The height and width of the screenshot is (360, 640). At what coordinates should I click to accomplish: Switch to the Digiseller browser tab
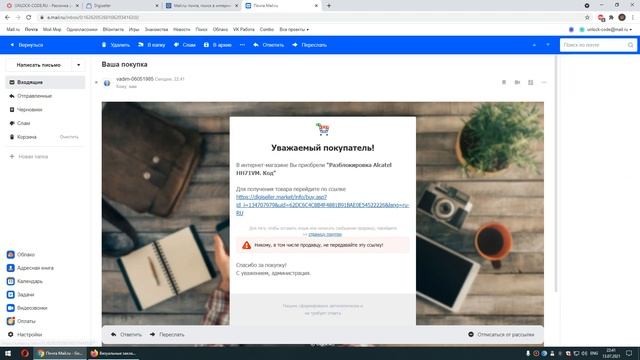(x=122, y=6)
